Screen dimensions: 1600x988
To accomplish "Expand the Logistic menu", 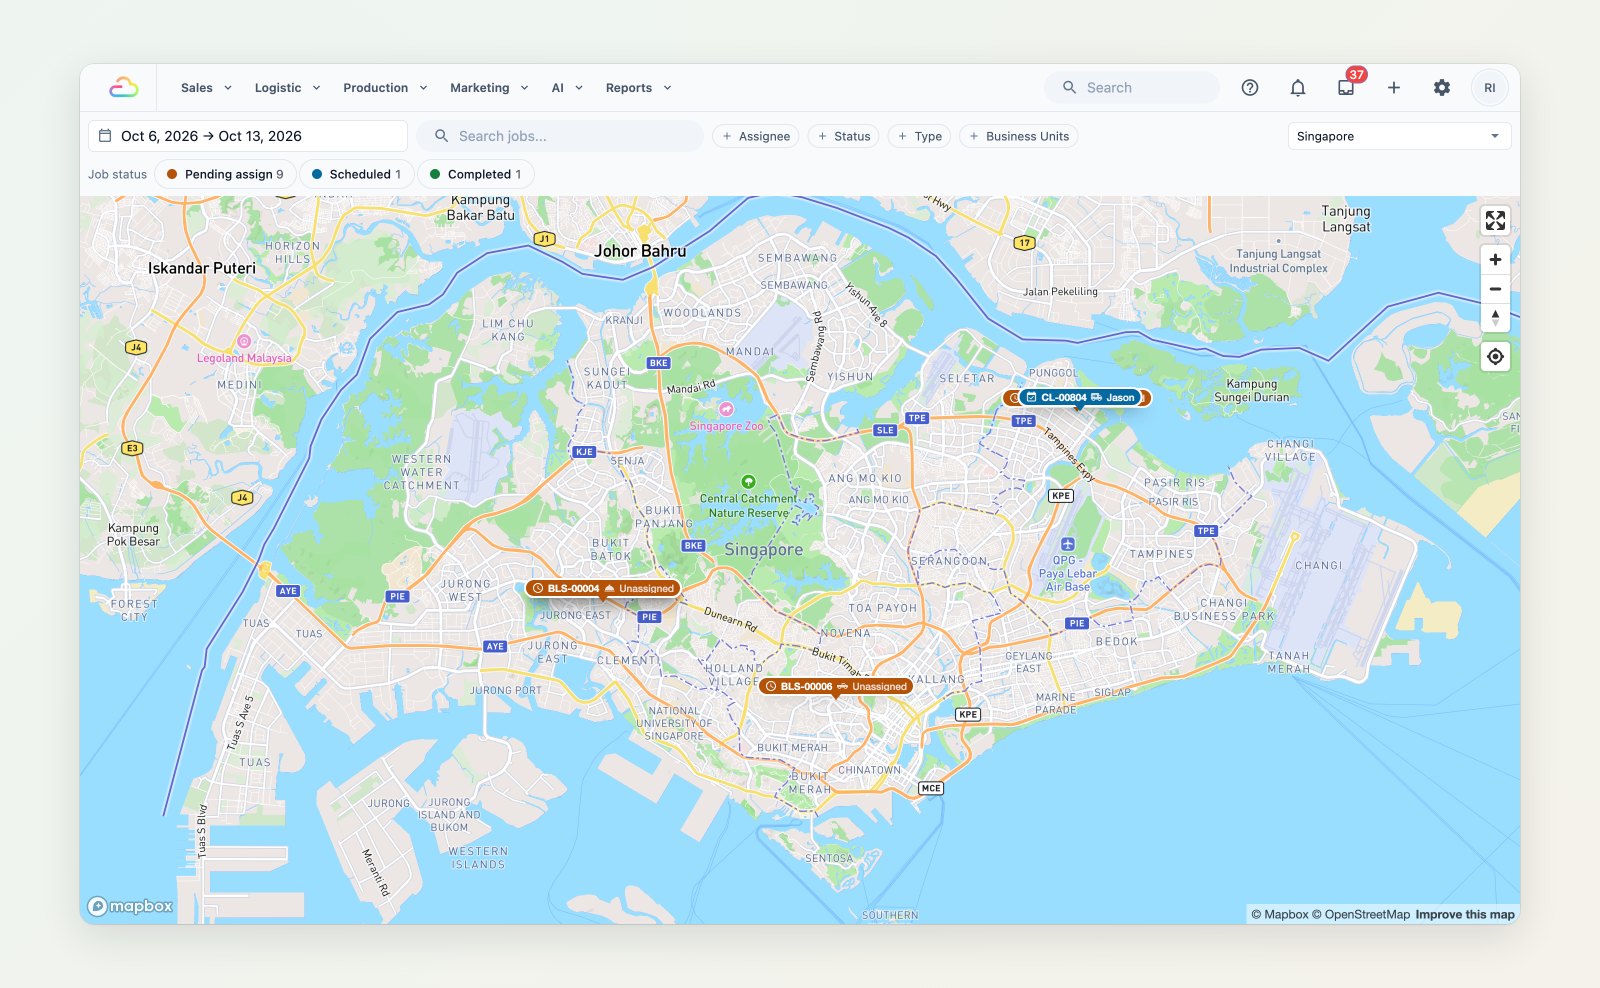I will pyautogui.click(x=287, y=88).
